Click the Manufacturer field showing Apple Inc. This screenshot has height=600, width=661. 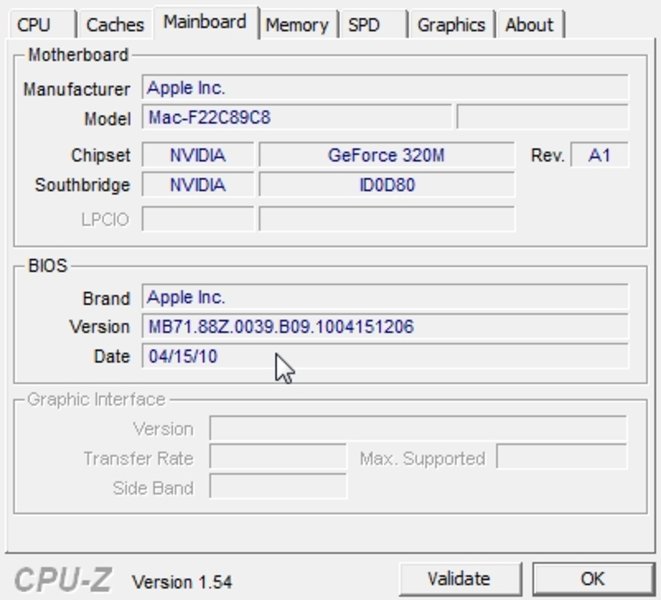(x=384, y=87)
